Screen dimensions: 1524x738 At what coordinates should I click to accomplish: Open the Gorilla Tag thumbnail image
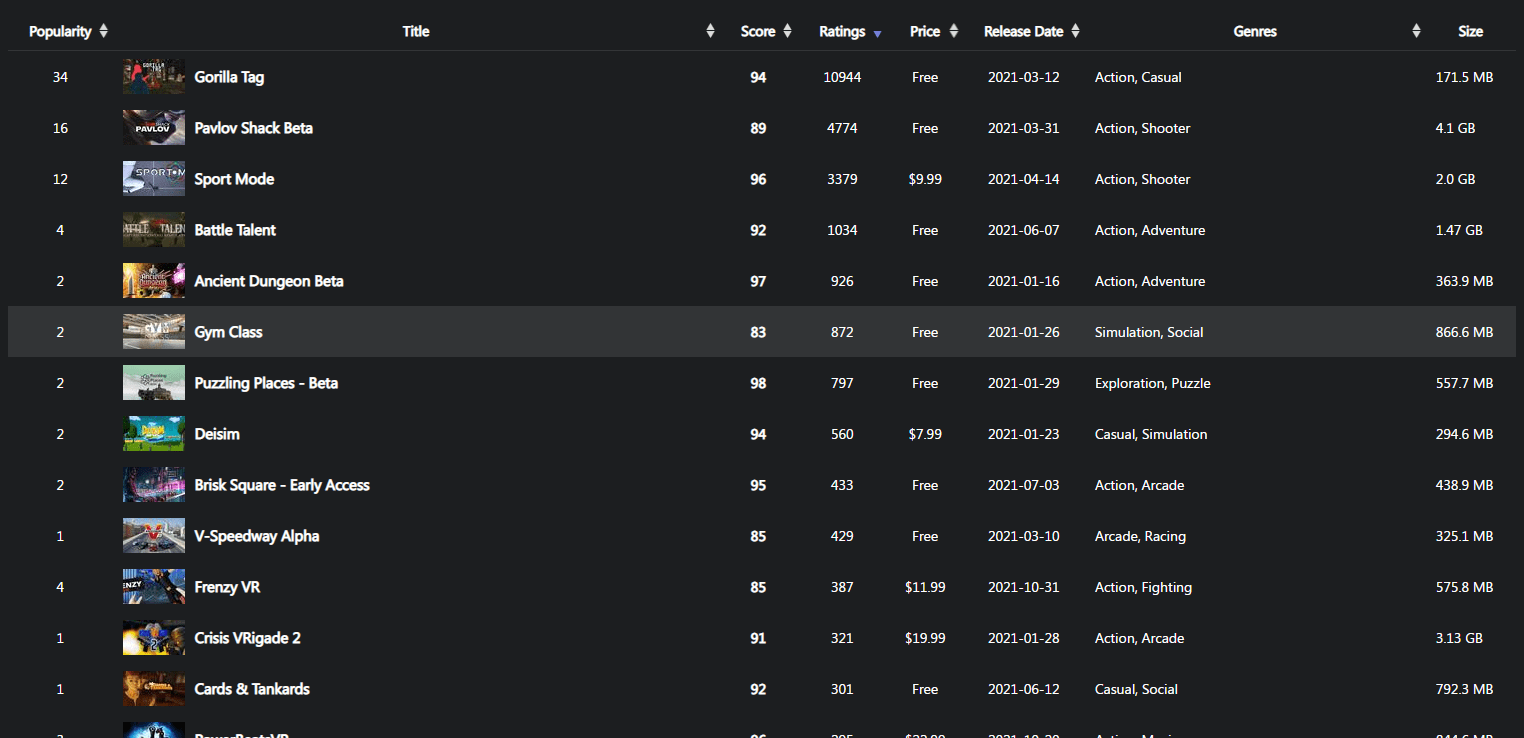coord(154,77)
